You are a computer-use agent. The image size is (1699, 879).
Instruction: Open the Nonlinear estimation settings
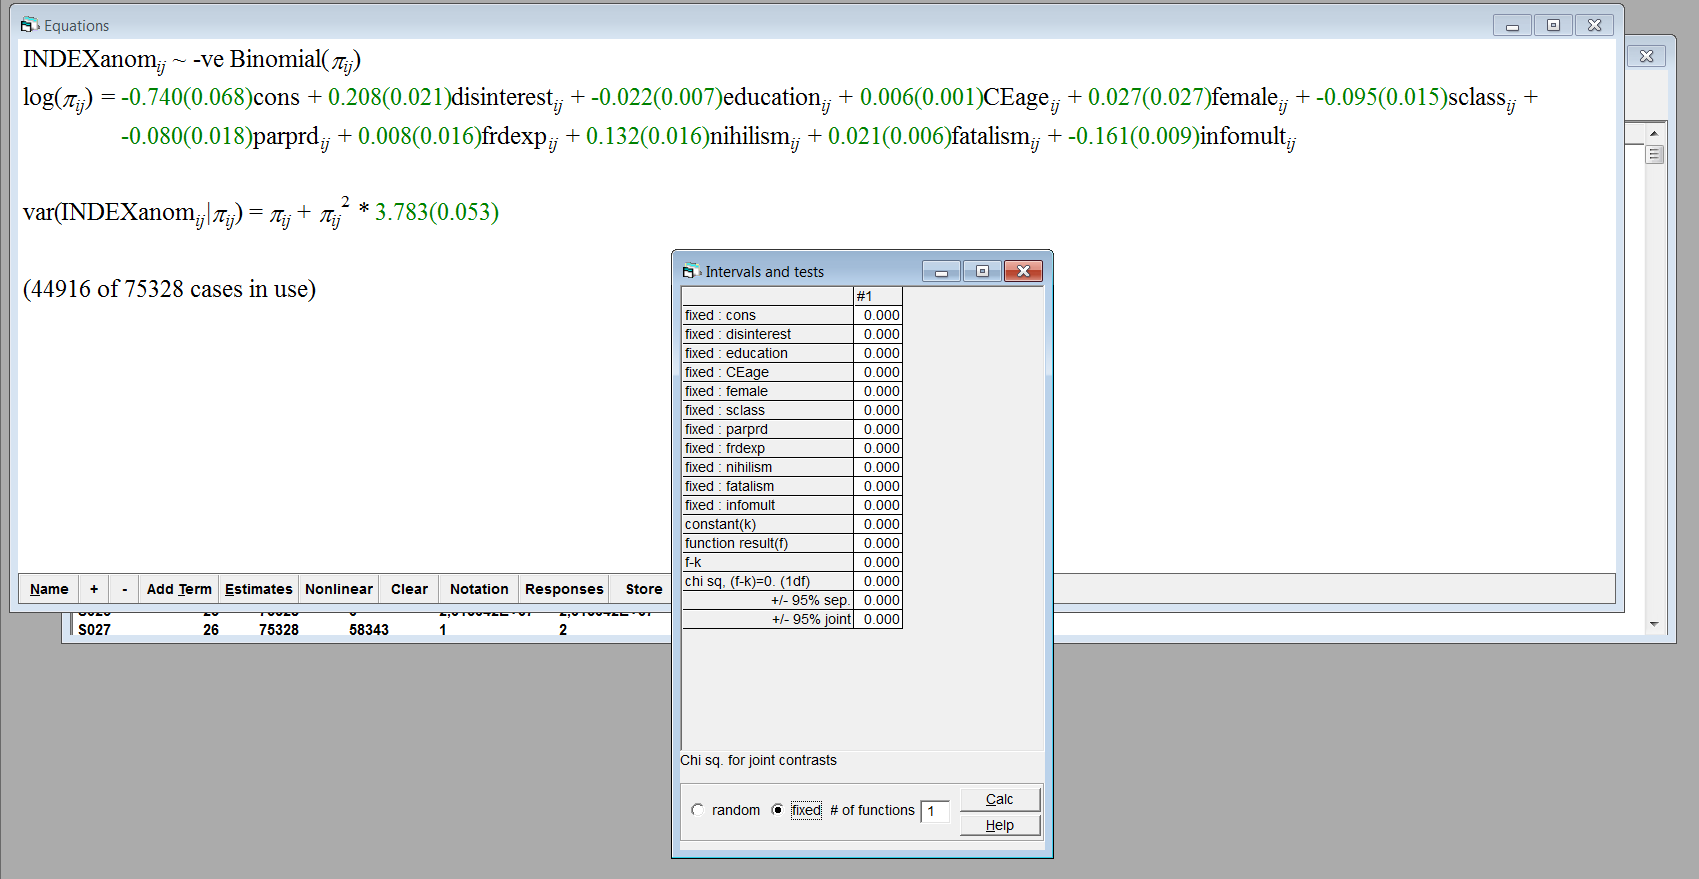point(338,589)
